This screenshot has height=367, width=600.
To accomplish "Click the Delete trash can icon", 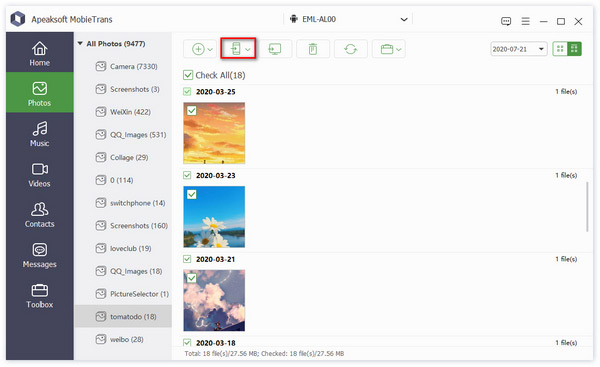I will 313,49.
